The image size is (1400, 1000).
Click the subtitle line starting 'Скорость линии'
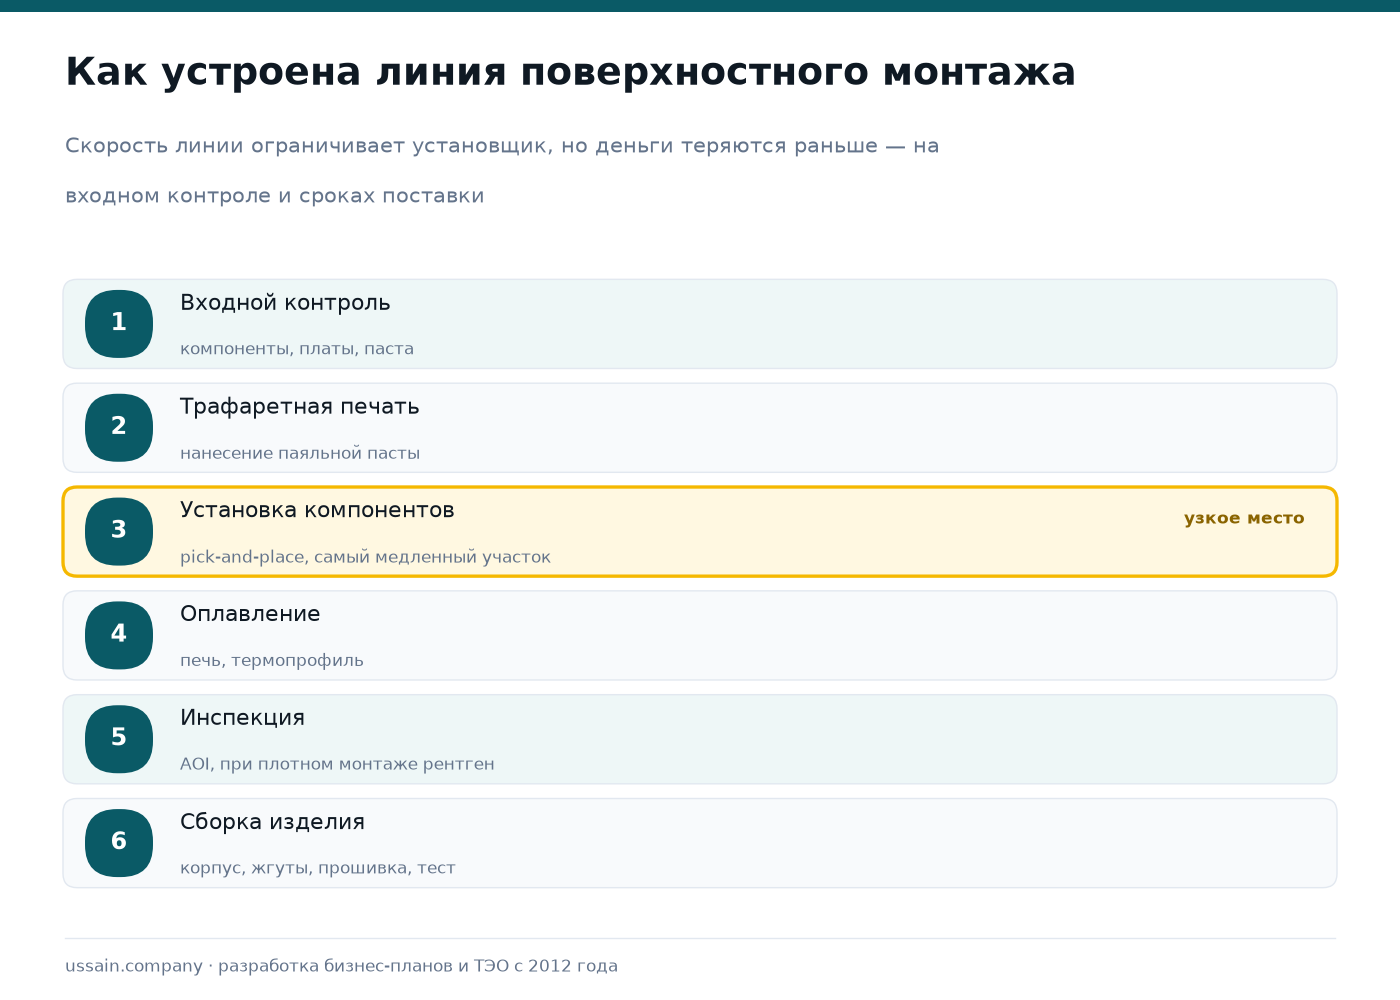coord(502,146)
